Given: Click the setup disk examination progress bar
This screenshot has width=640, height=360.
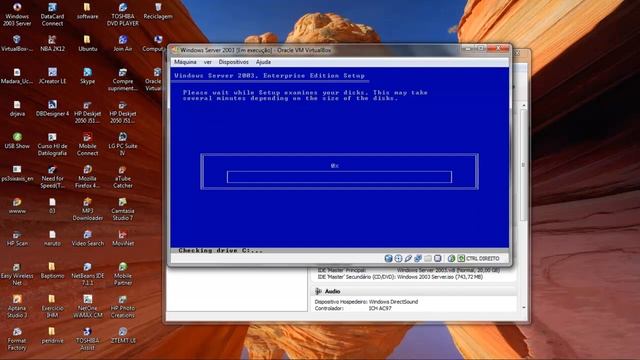Looking at the screenshot, I should (339, 177).
